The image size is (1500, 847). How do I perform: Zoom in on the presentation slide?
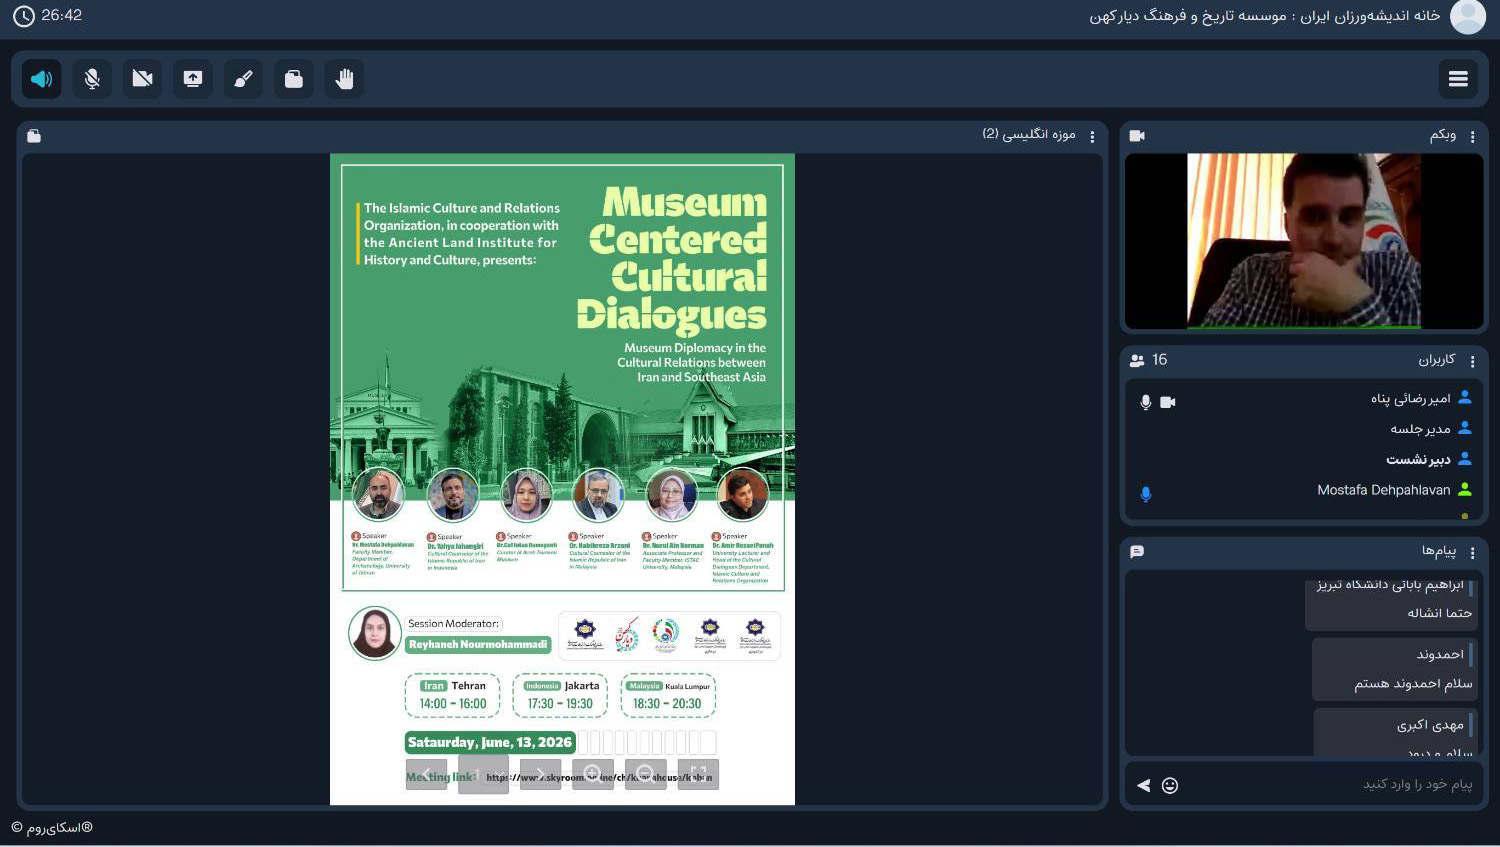pyautogui.click(x=593, y=775)
